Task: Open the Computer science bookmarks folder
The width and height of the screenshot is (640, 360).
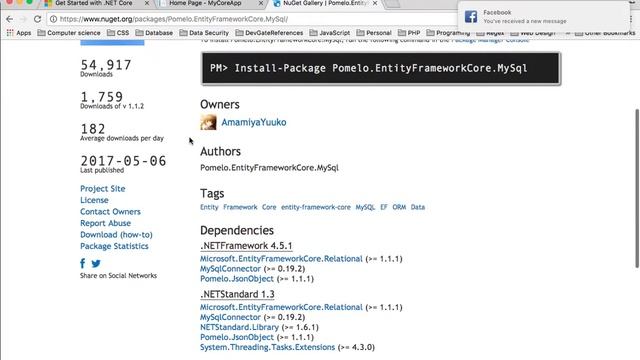Action: point(69,33)
